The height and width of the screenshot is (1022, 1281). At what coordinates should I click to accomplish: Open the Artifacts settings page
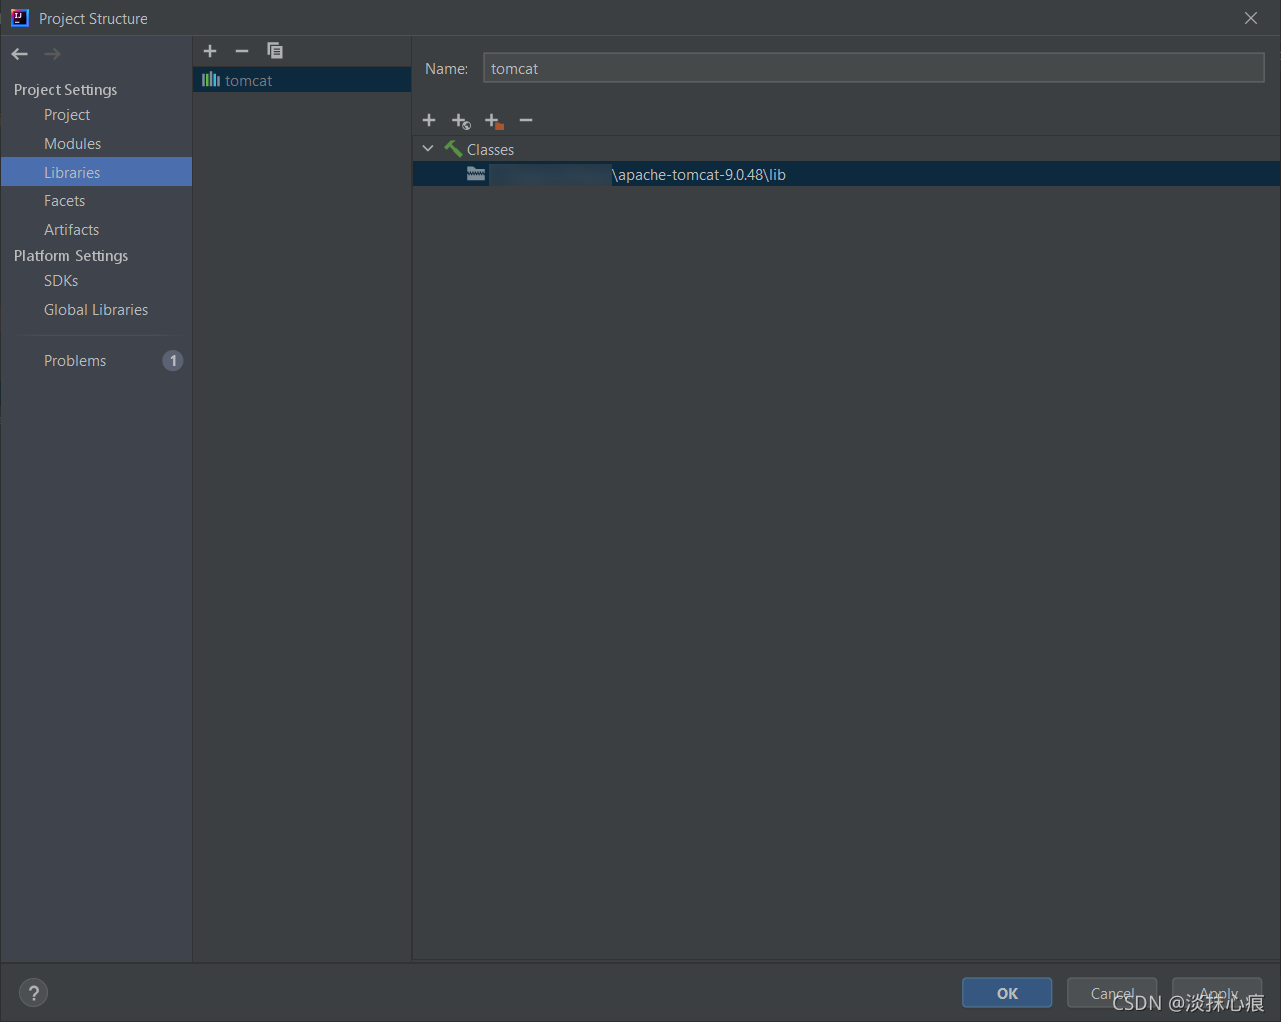[71, 230]
